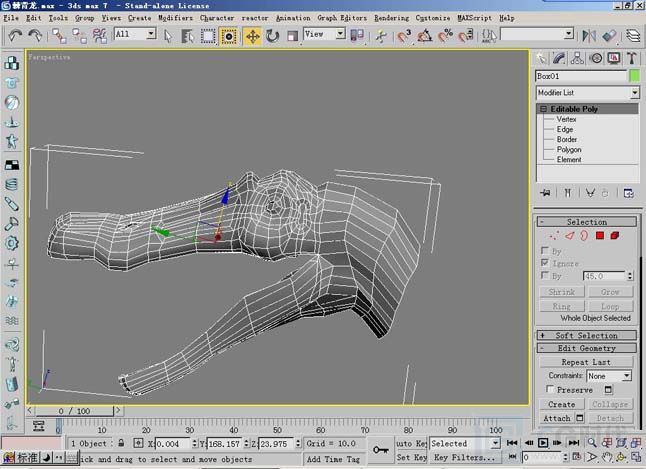Click the Attach button
Screen dimensions: 646x469
[x=557, y=418]
